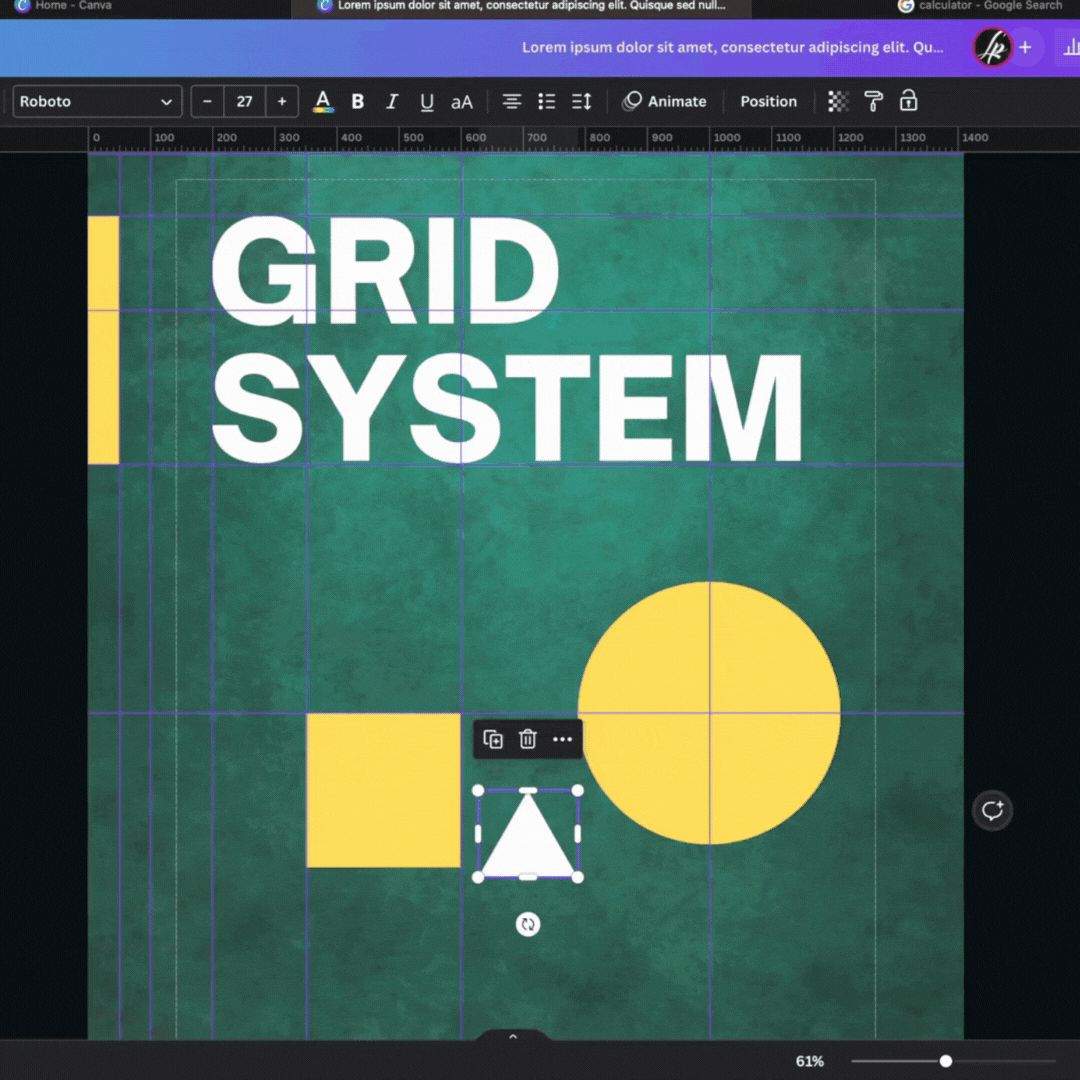The height and width of the screenshot is (1080, 1080).
Task: Open more options for selected triangle
Action: tap(563, 739)
